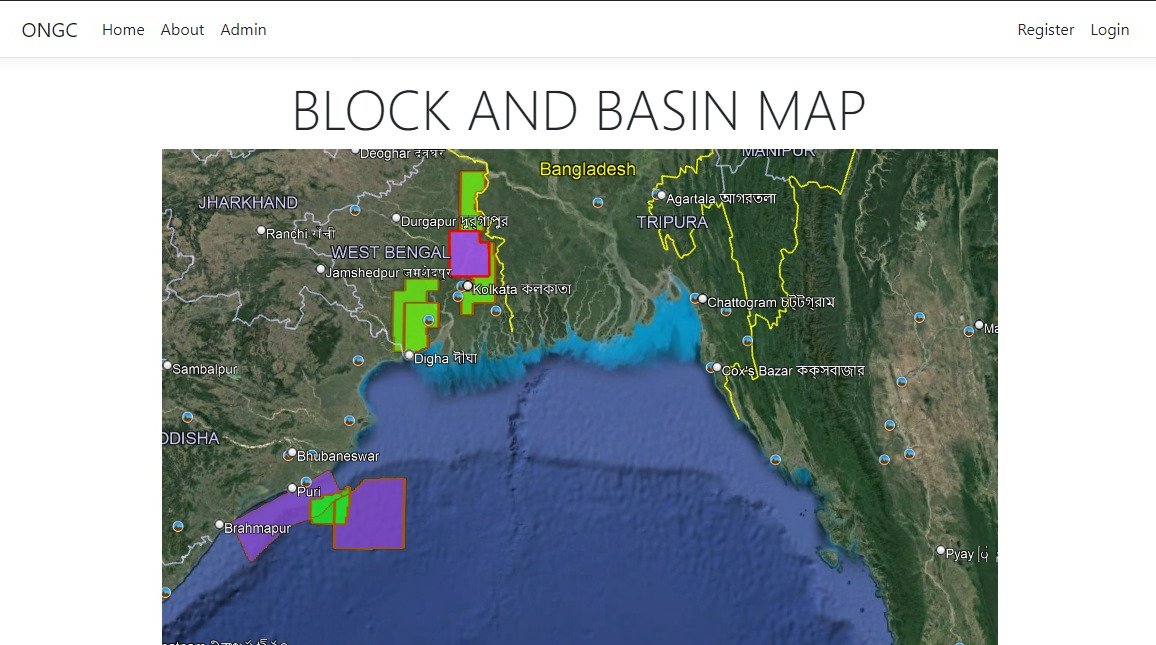Select the Ranchi city marker
The image size is (1156, 645).
click(262, 231)
